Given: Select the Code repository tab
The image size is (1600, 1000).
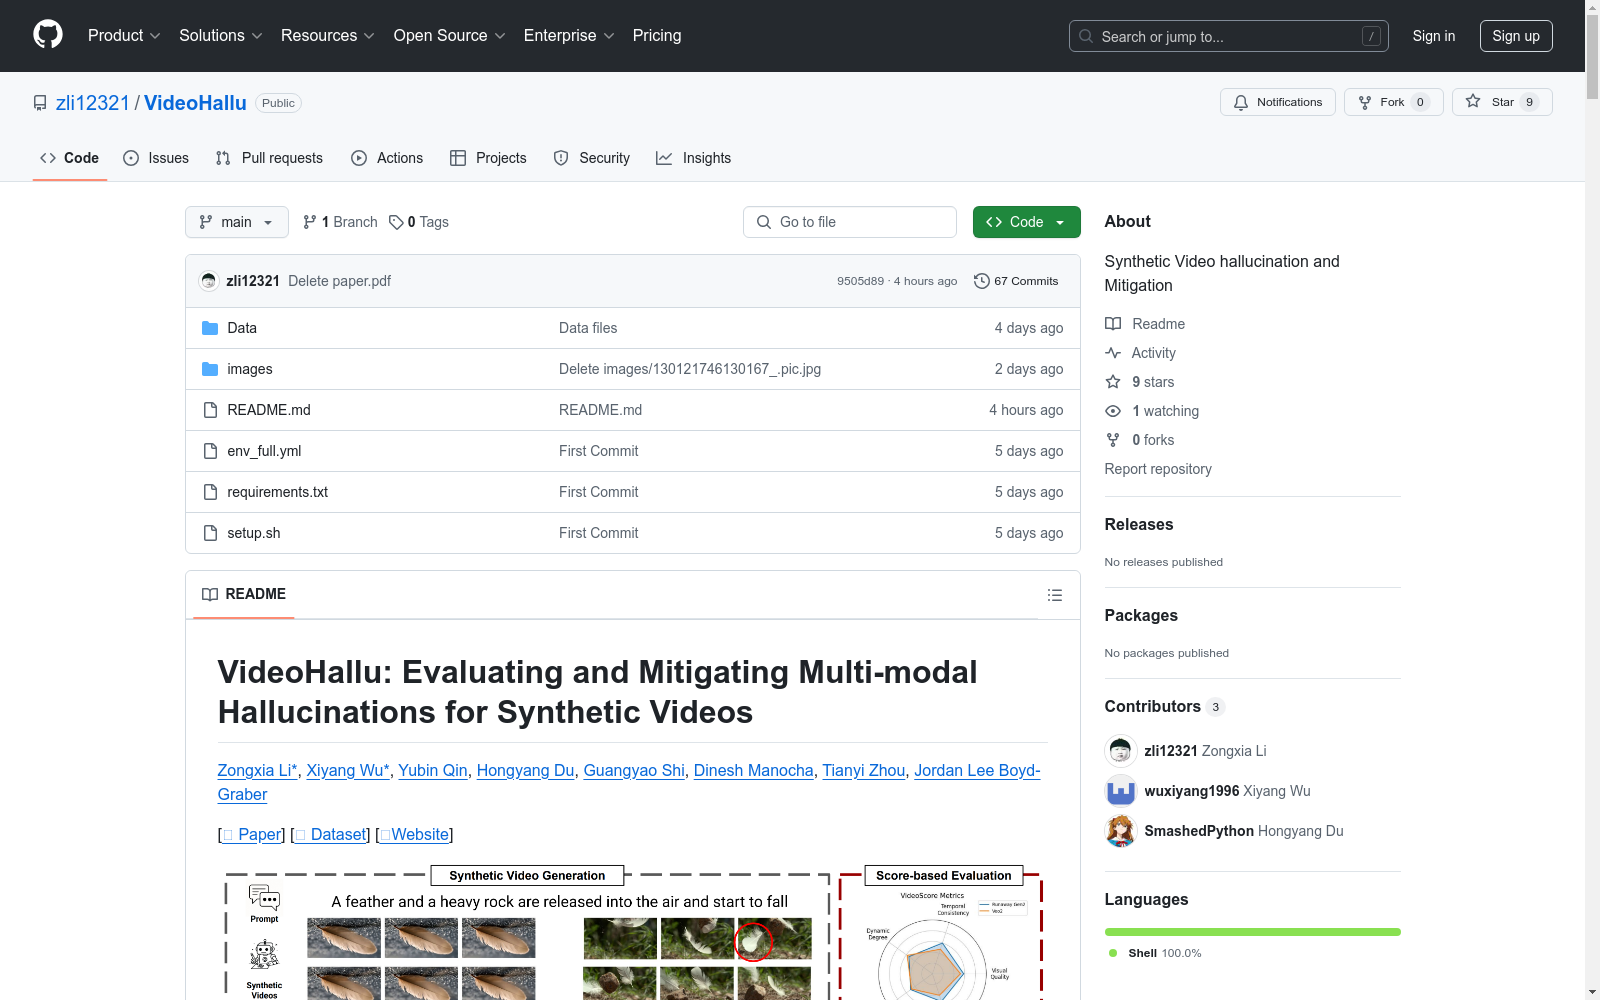Looking at the screenshot, I should [70, 158].
